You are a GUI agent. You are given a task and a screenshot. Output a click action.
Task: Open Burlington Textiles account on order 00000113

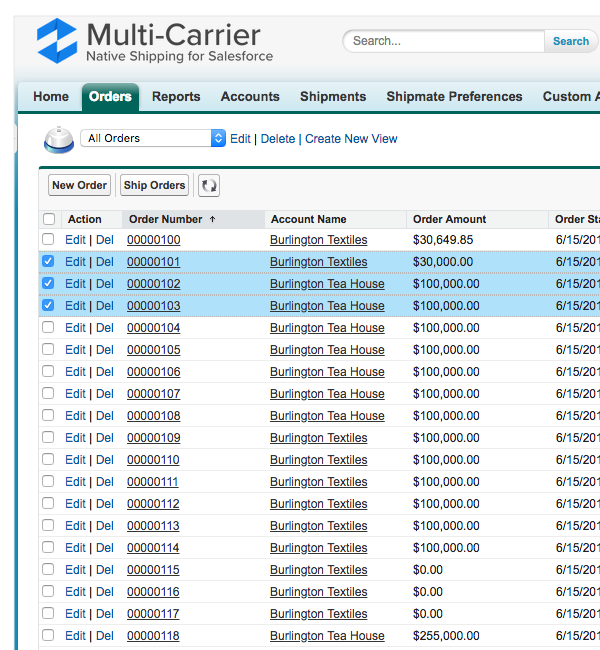coord(318,526)
